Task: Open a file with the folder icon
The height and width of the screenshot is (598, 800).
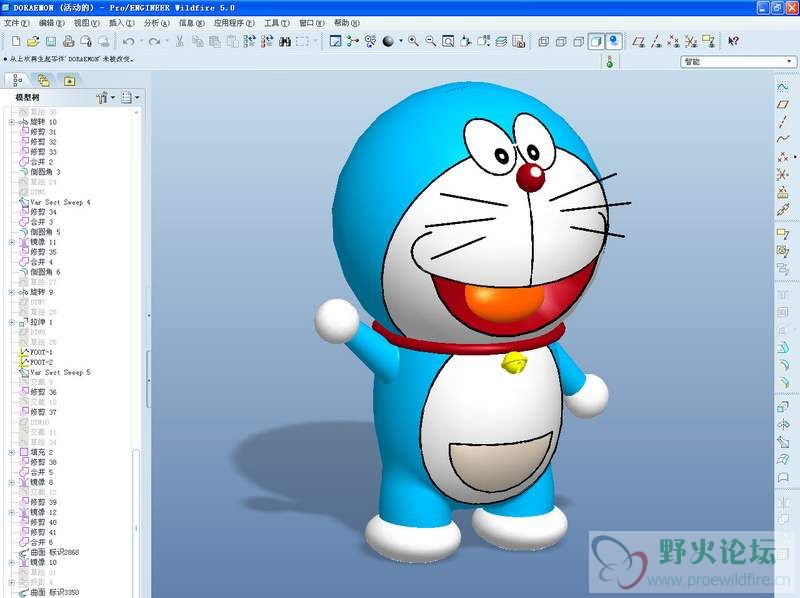Action: [x=33, y=41]
